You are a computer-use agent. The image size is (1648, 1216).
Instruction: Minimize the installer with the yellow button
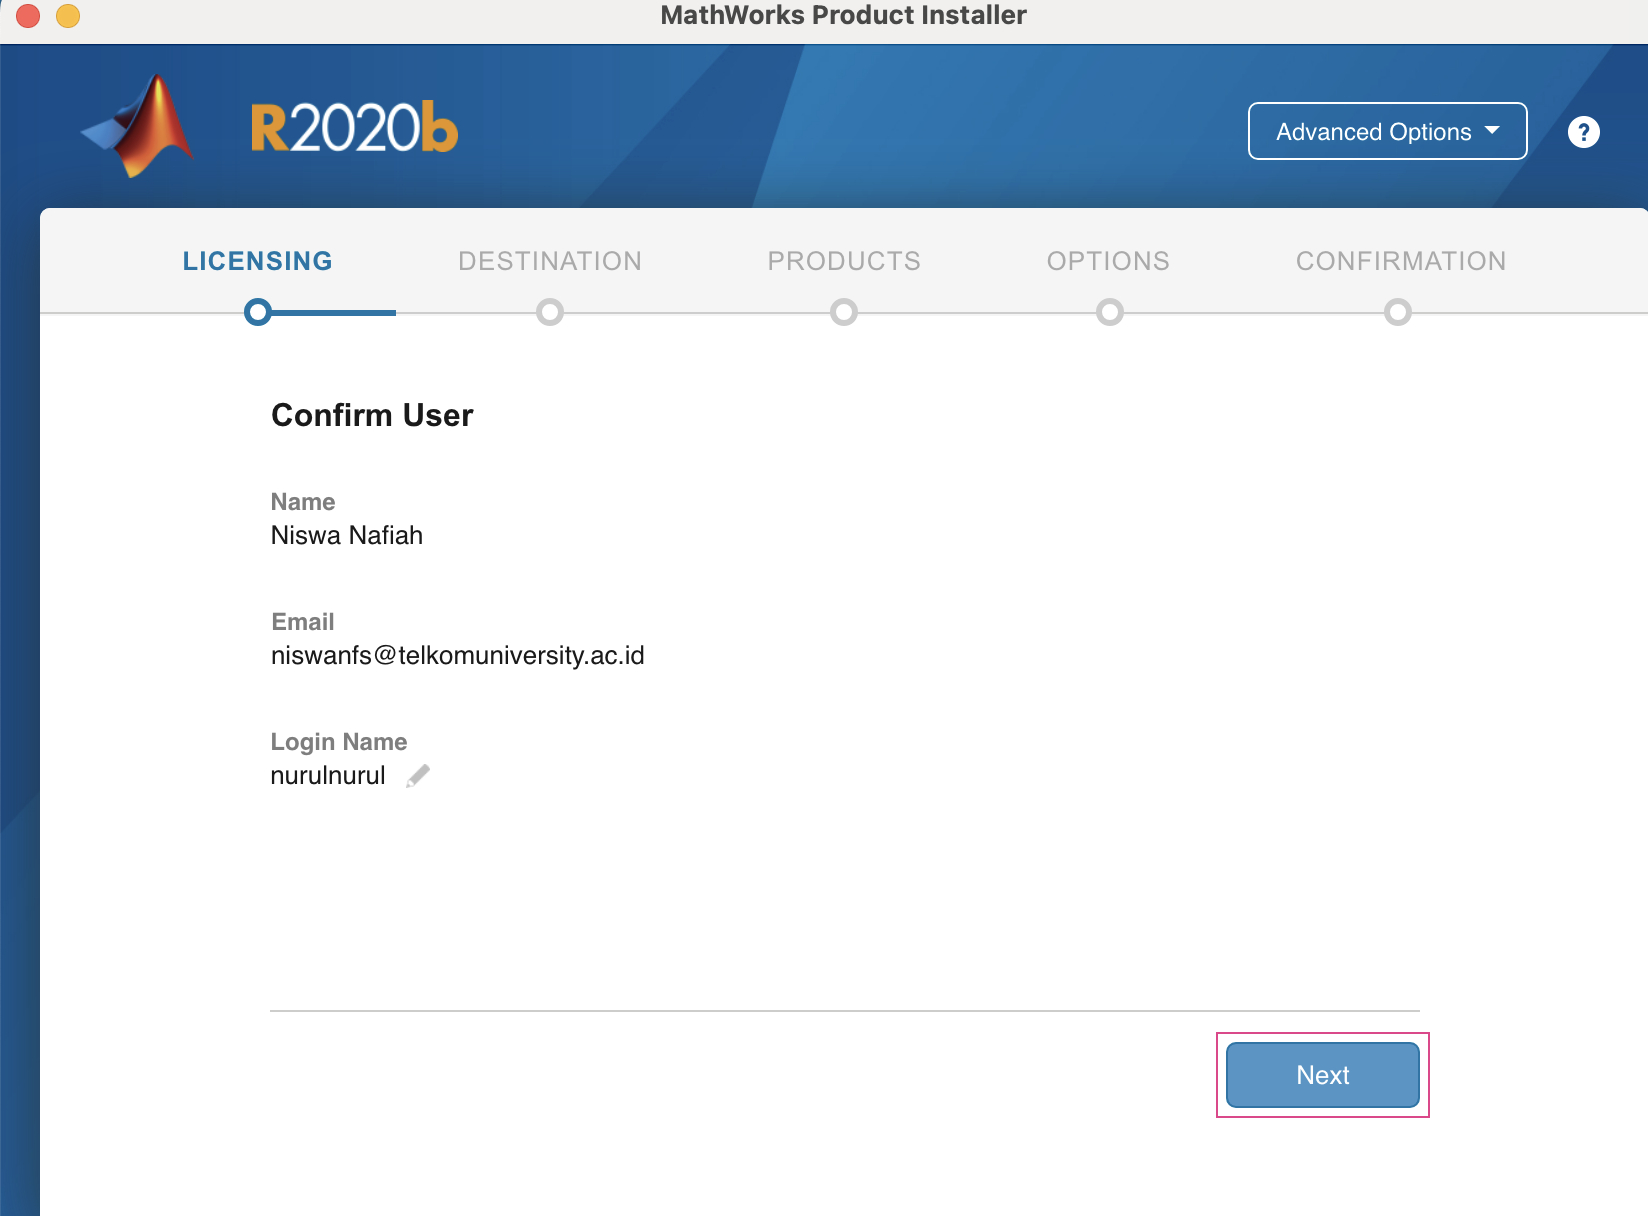[68, 15]
